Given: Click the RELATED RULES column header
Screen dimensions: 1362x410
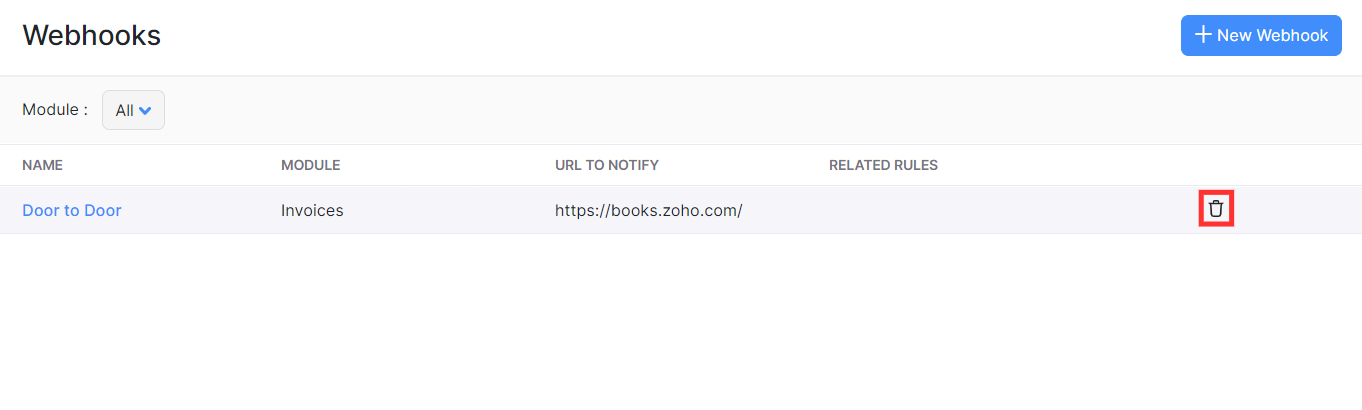Looking at the screenshot, I should pos(883,165).
